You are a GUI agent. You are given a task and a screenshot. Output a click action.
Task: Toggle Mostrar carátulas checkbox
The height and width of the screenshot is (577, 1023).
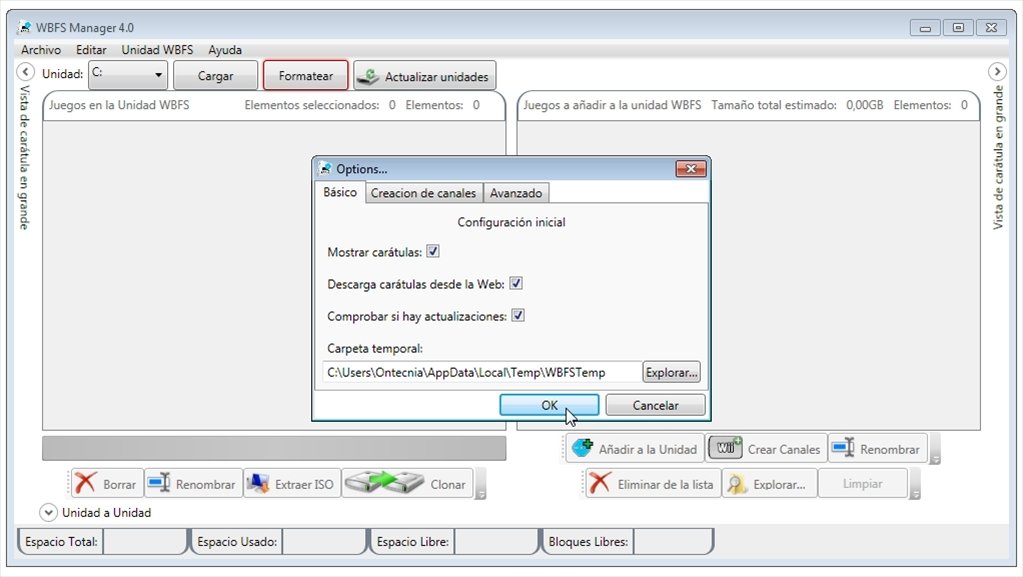(x=433, y=251)
